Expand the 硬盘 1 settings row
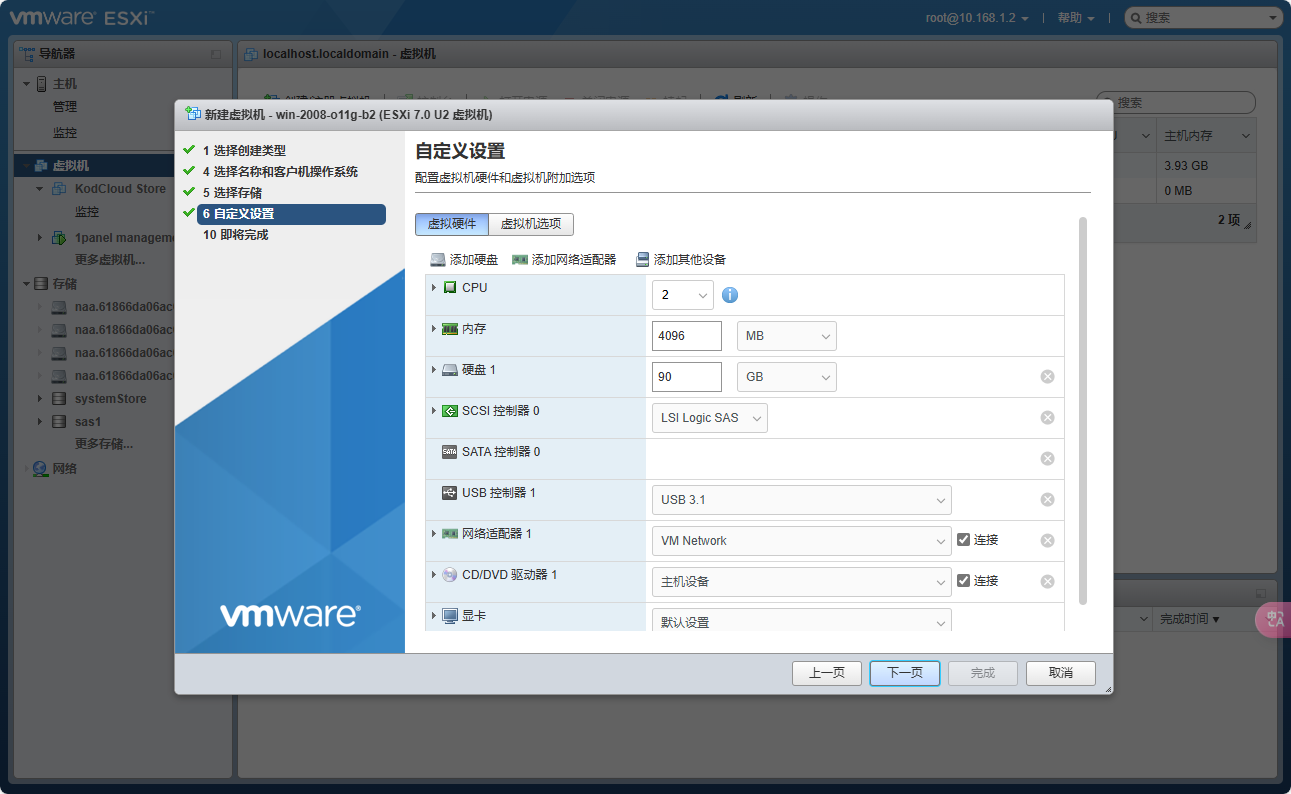The width and height of the screenshot is (1291, 794). point(434,370)
